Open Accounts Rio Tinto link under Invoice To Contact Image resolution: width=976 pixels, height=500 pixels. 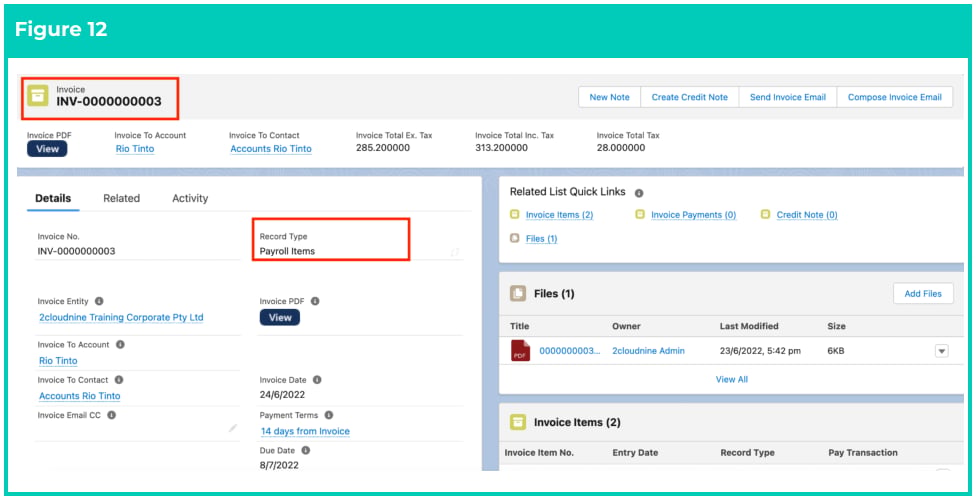point(80,396)
